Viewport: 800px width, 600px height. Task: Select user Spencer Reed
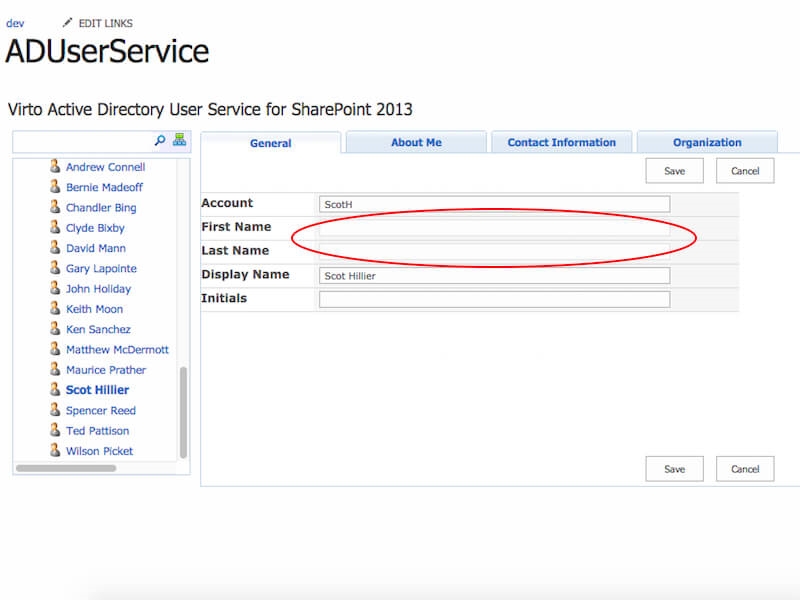pos(101,411)
